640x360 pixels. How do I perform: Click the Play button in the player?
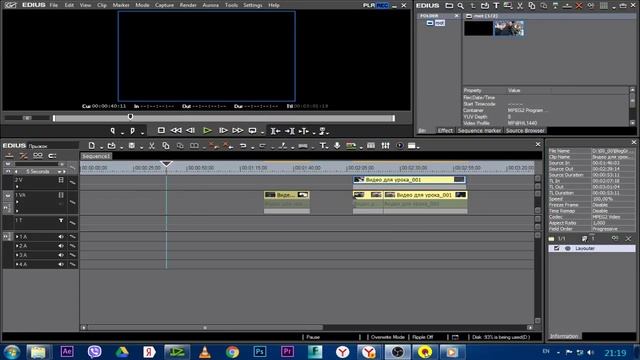207,131
